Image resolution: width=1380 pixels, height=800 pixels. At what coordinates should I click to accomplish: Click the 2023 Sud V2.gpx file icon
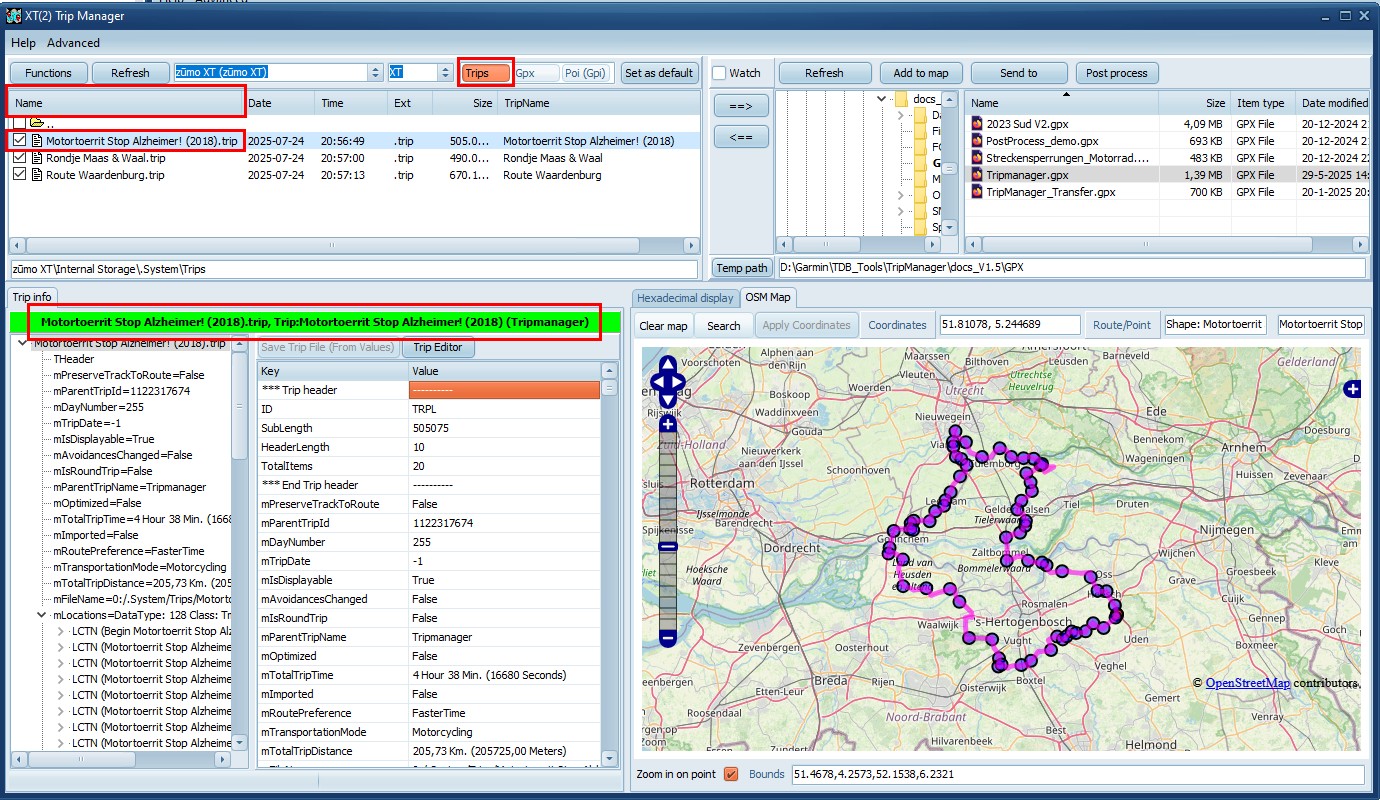pos(977,124)
